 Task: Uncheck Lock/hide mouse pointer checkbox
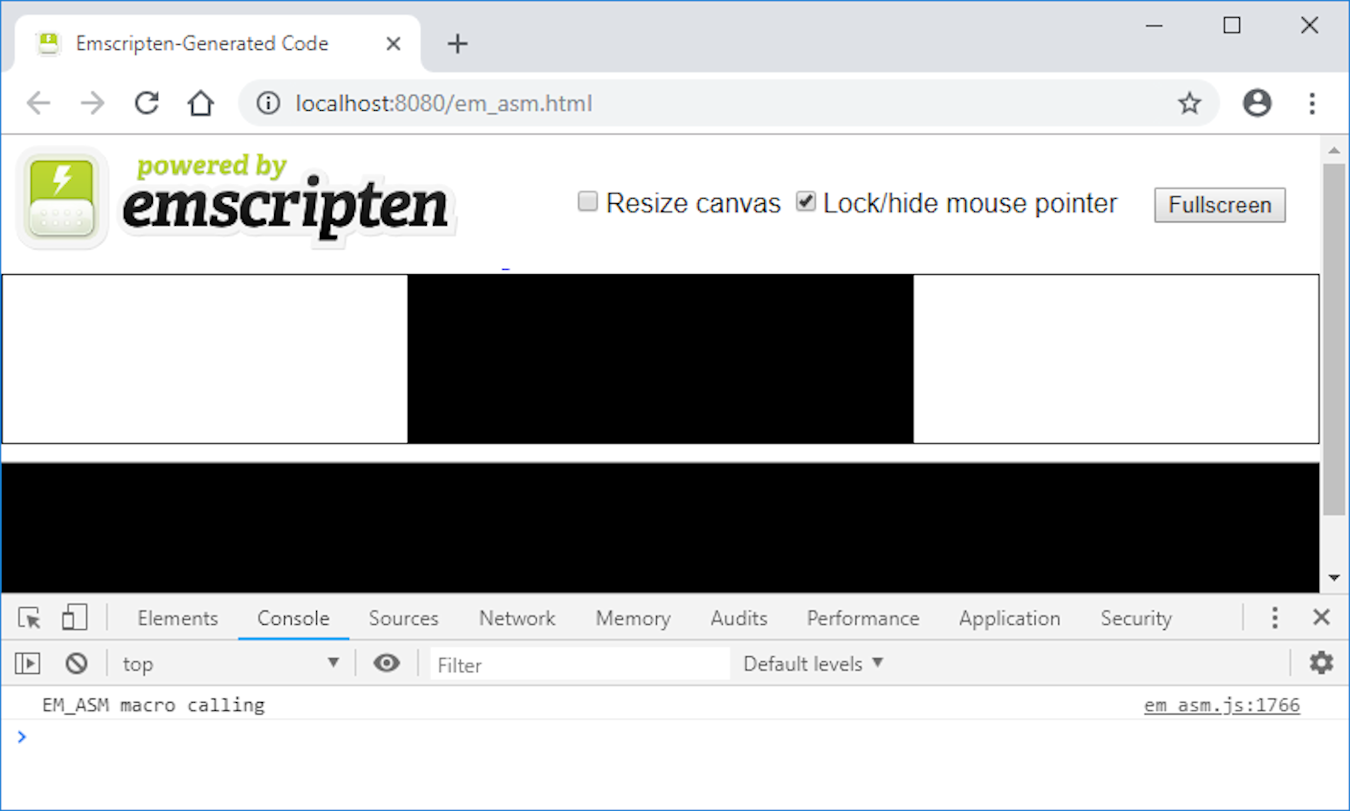point(805,203)
